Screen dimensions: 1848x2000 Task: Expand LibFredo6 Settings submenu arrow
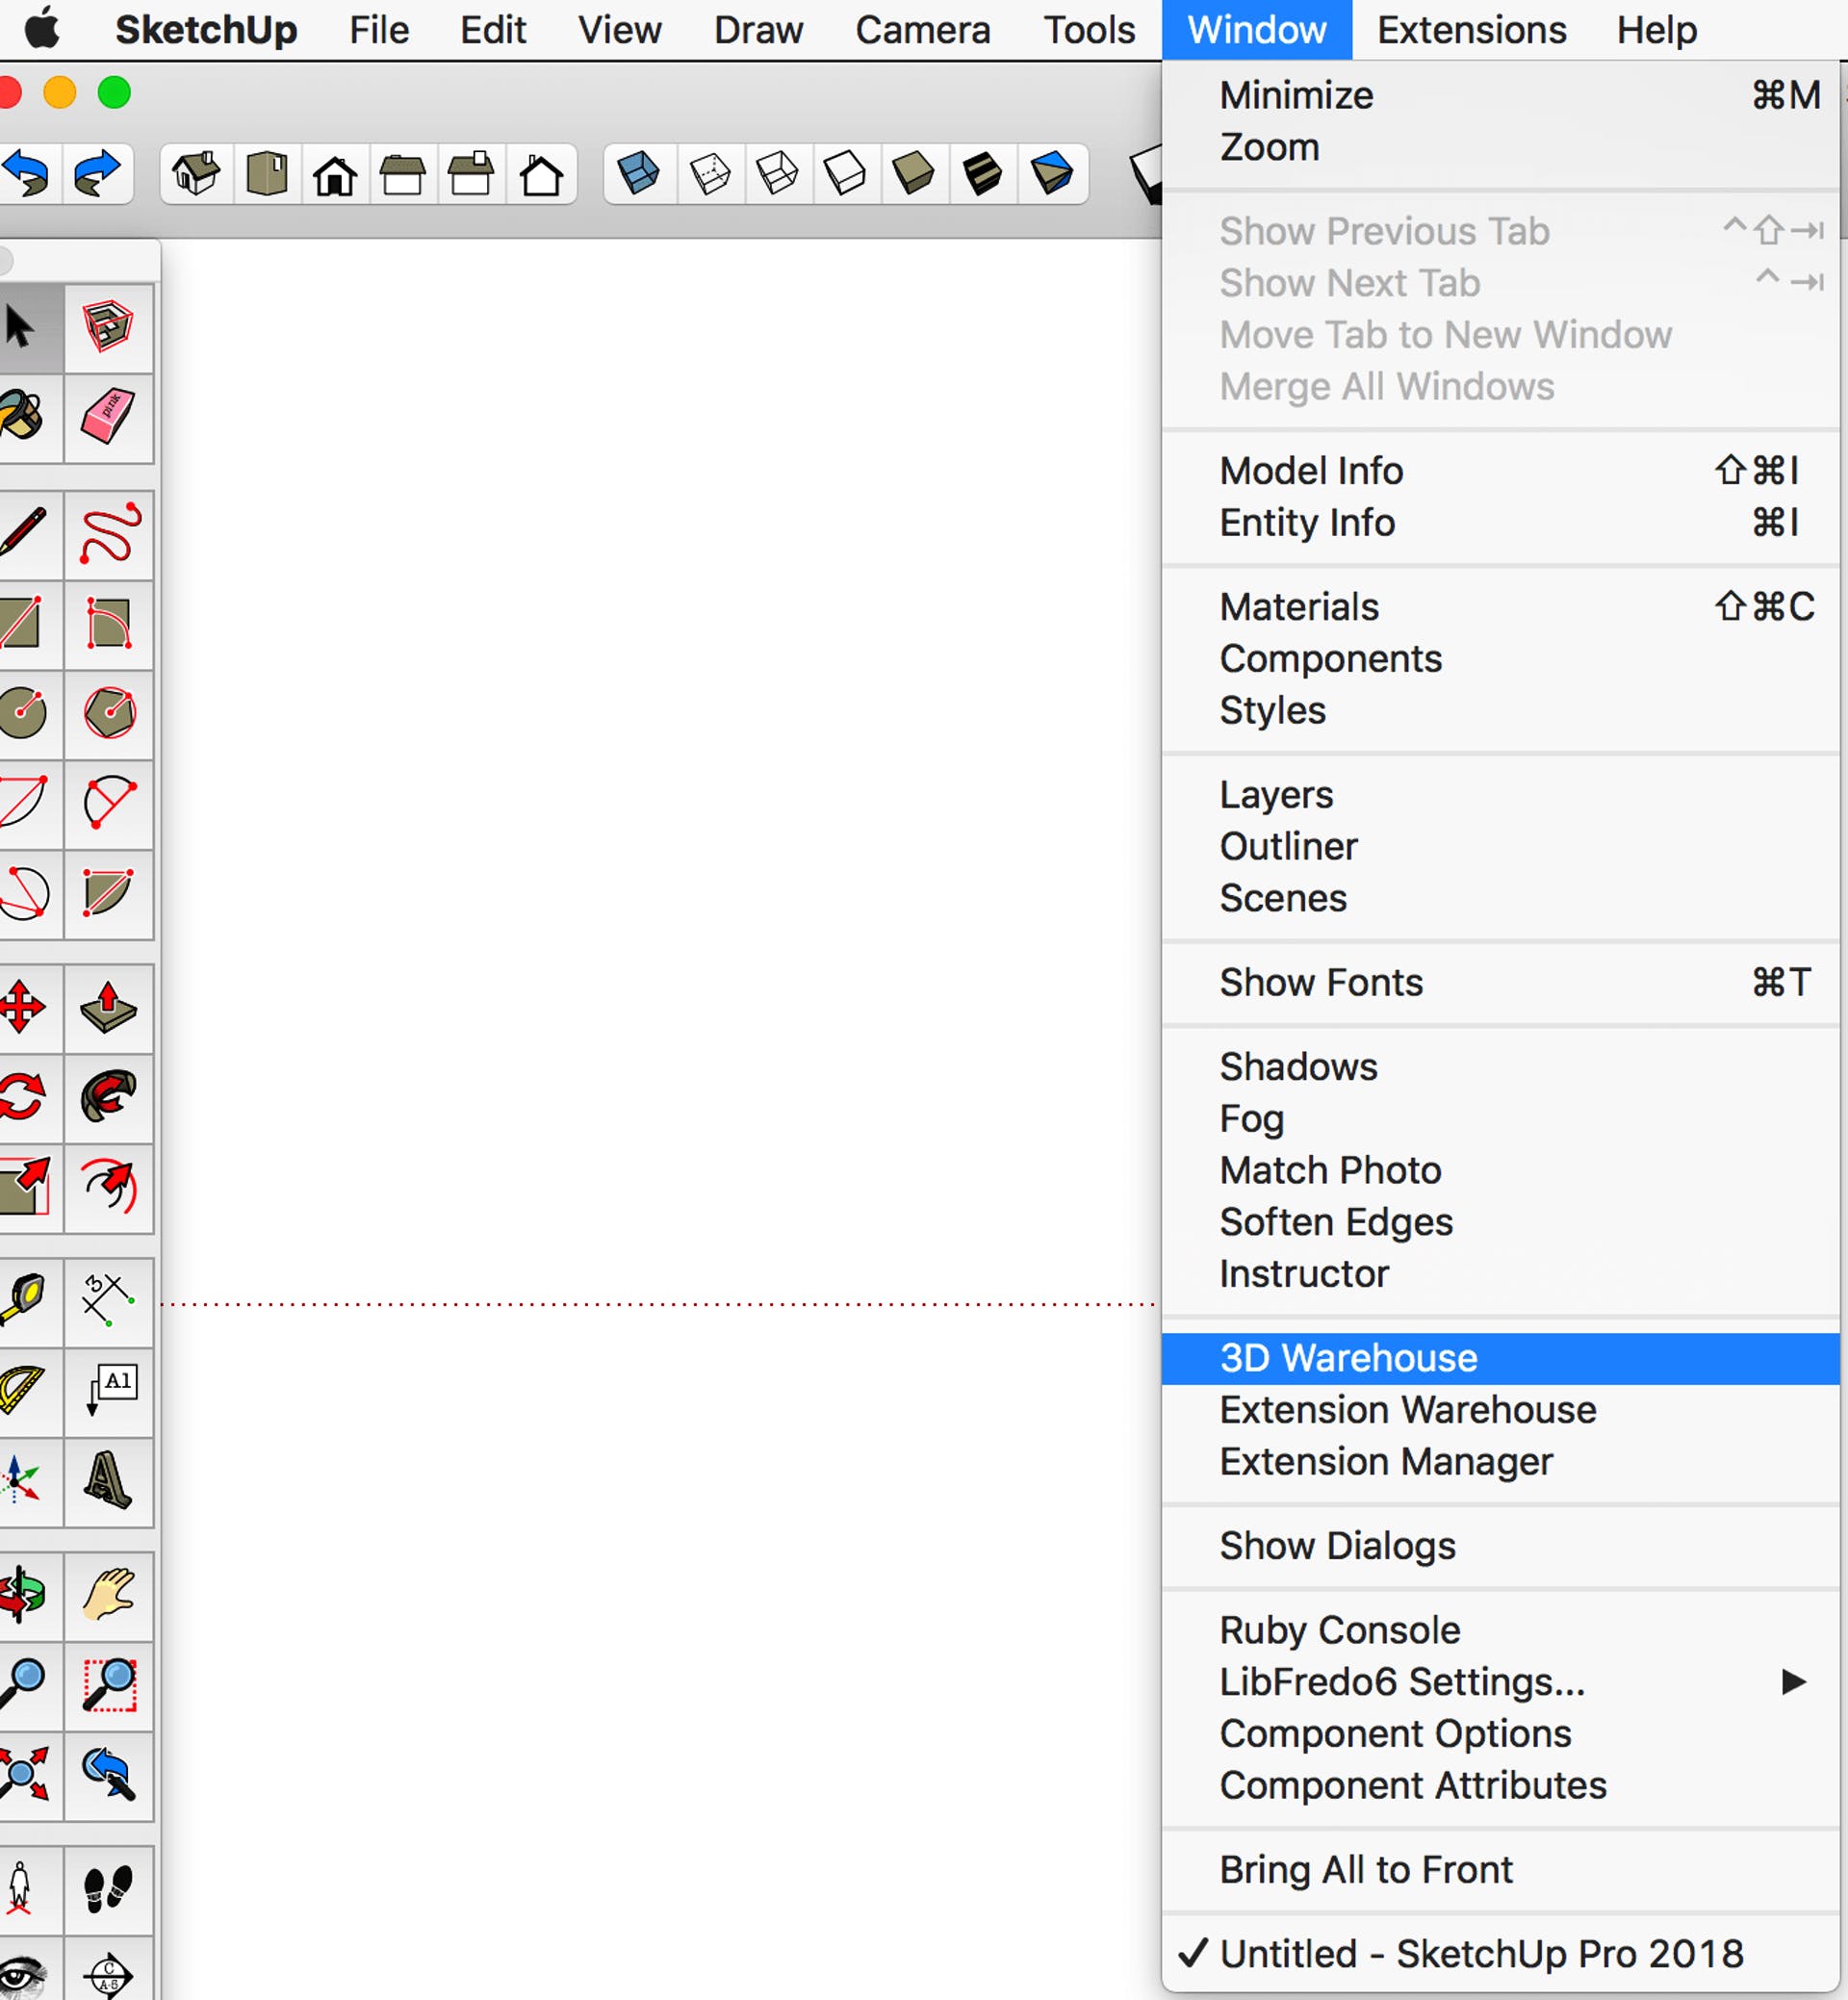point(1793,1682)
